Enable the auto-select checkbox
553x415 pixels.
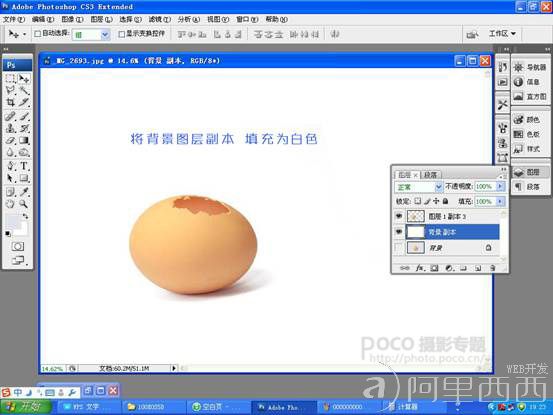pos(37,34)
